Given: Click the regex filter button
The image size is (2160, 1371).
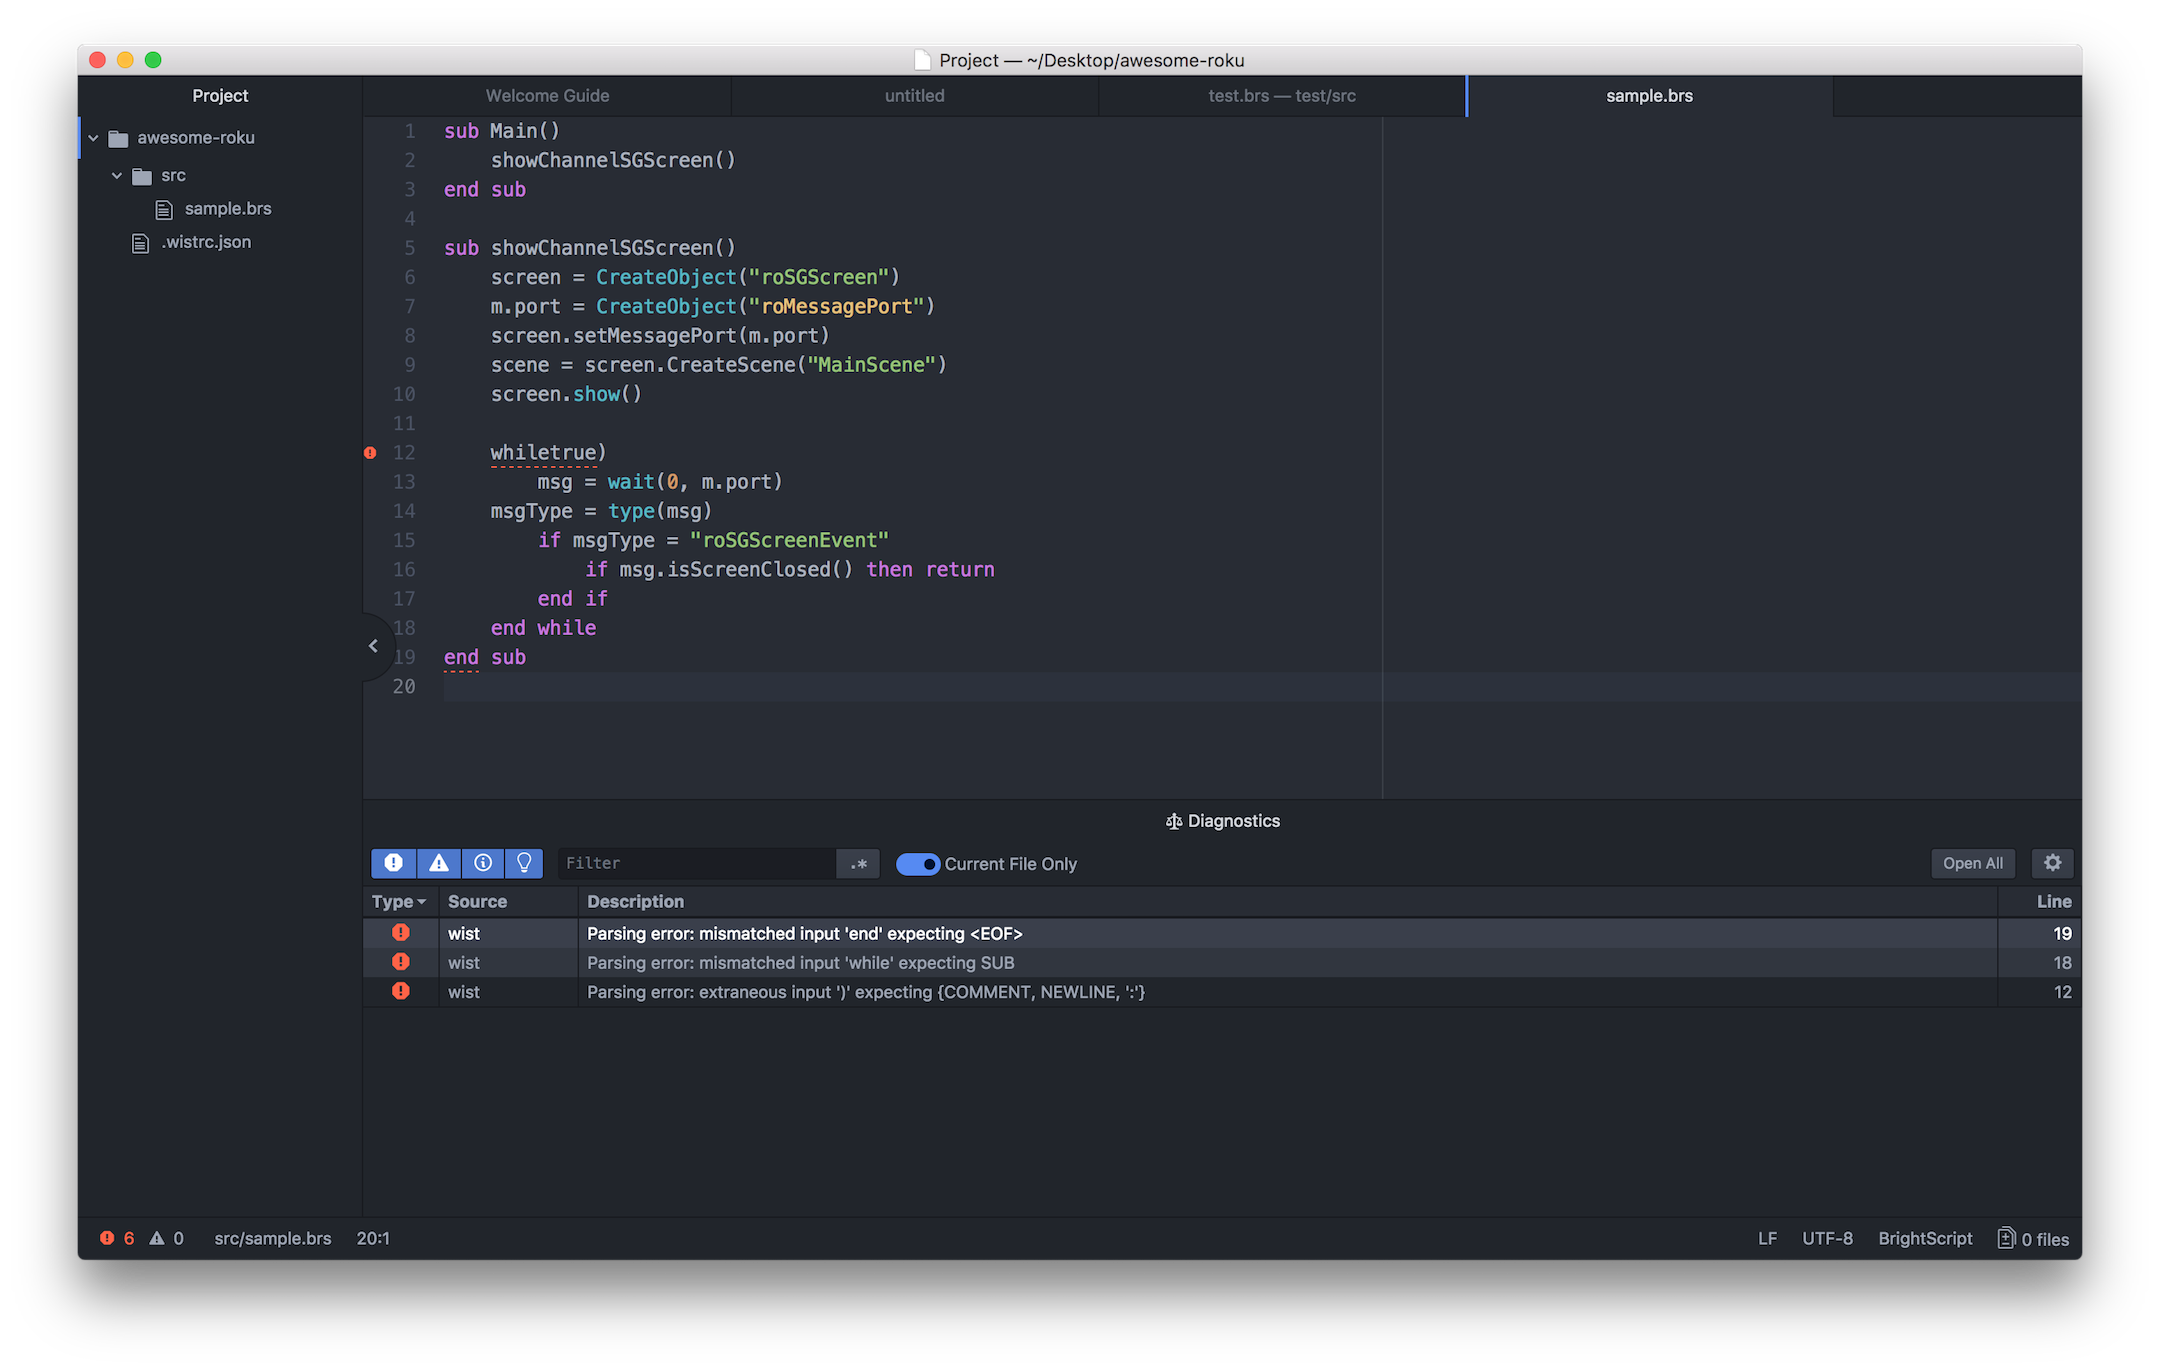Looking at the screenshot, I should [858, 864].
